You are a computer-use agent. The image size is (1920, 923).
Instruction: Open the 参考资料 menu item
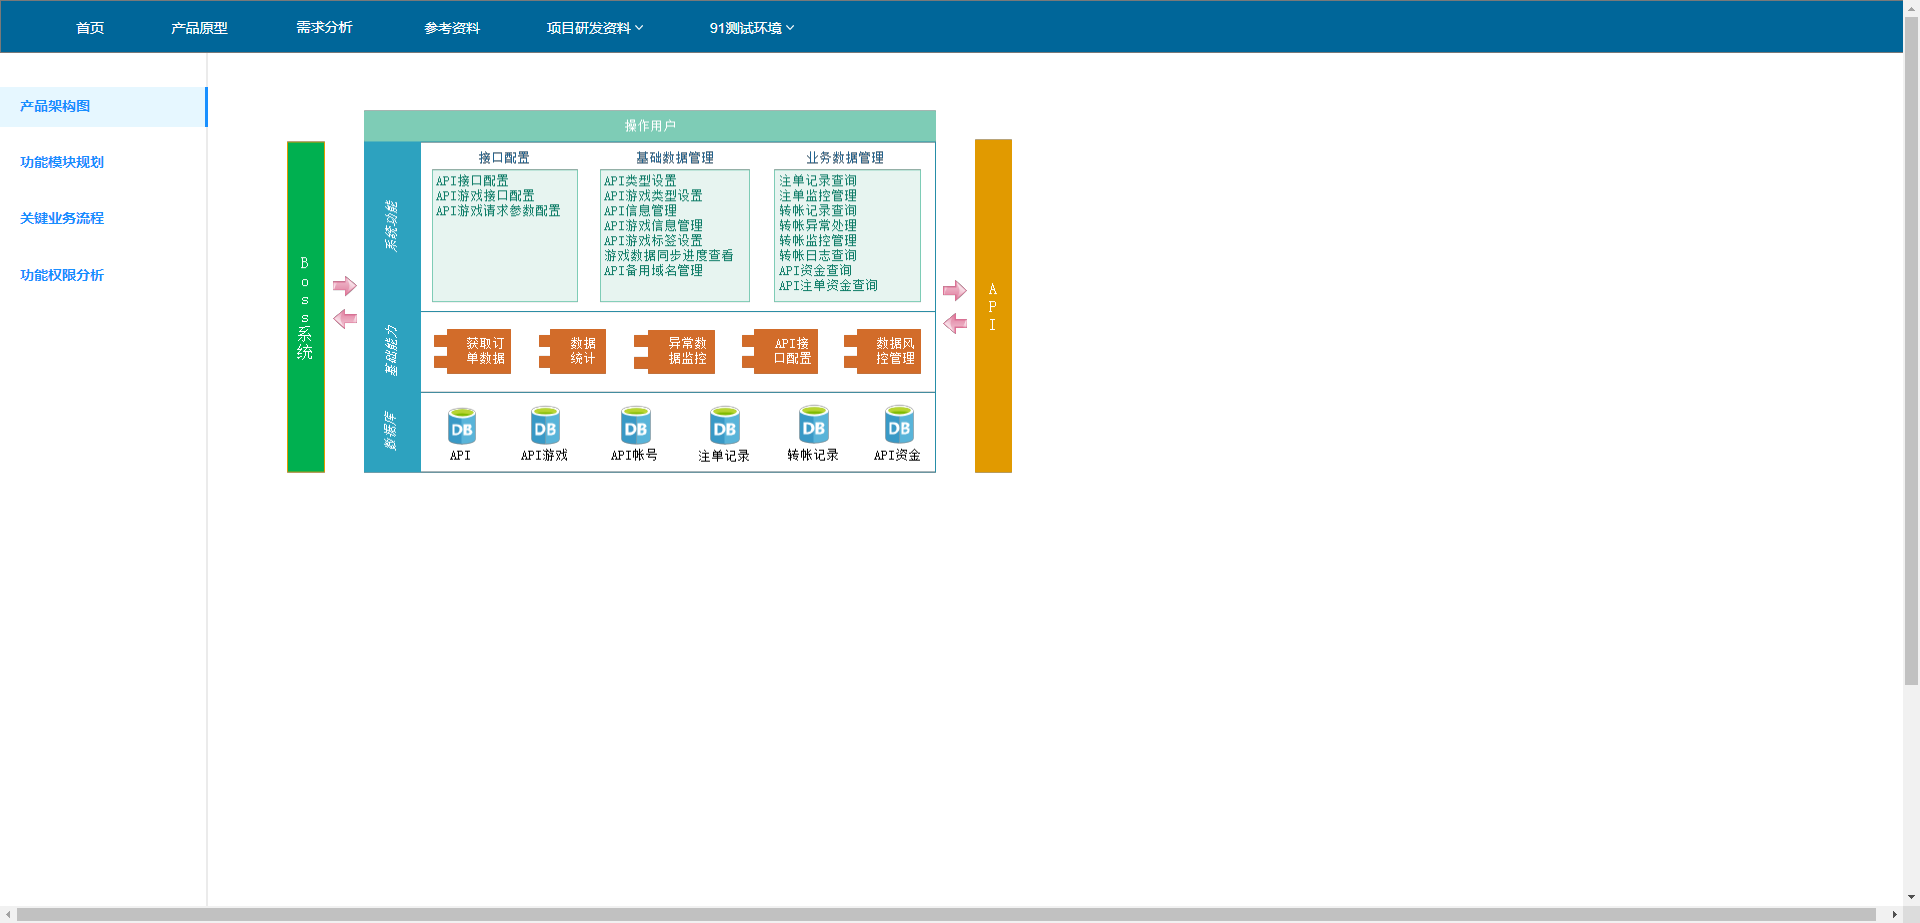(x=452, y=28)
